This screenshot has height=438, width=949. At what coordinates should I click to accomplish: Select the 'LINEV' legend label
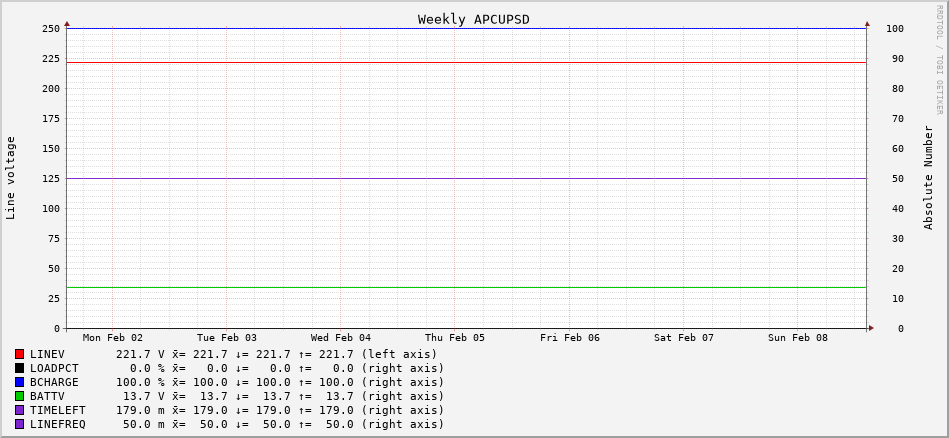tap(47, 354)
